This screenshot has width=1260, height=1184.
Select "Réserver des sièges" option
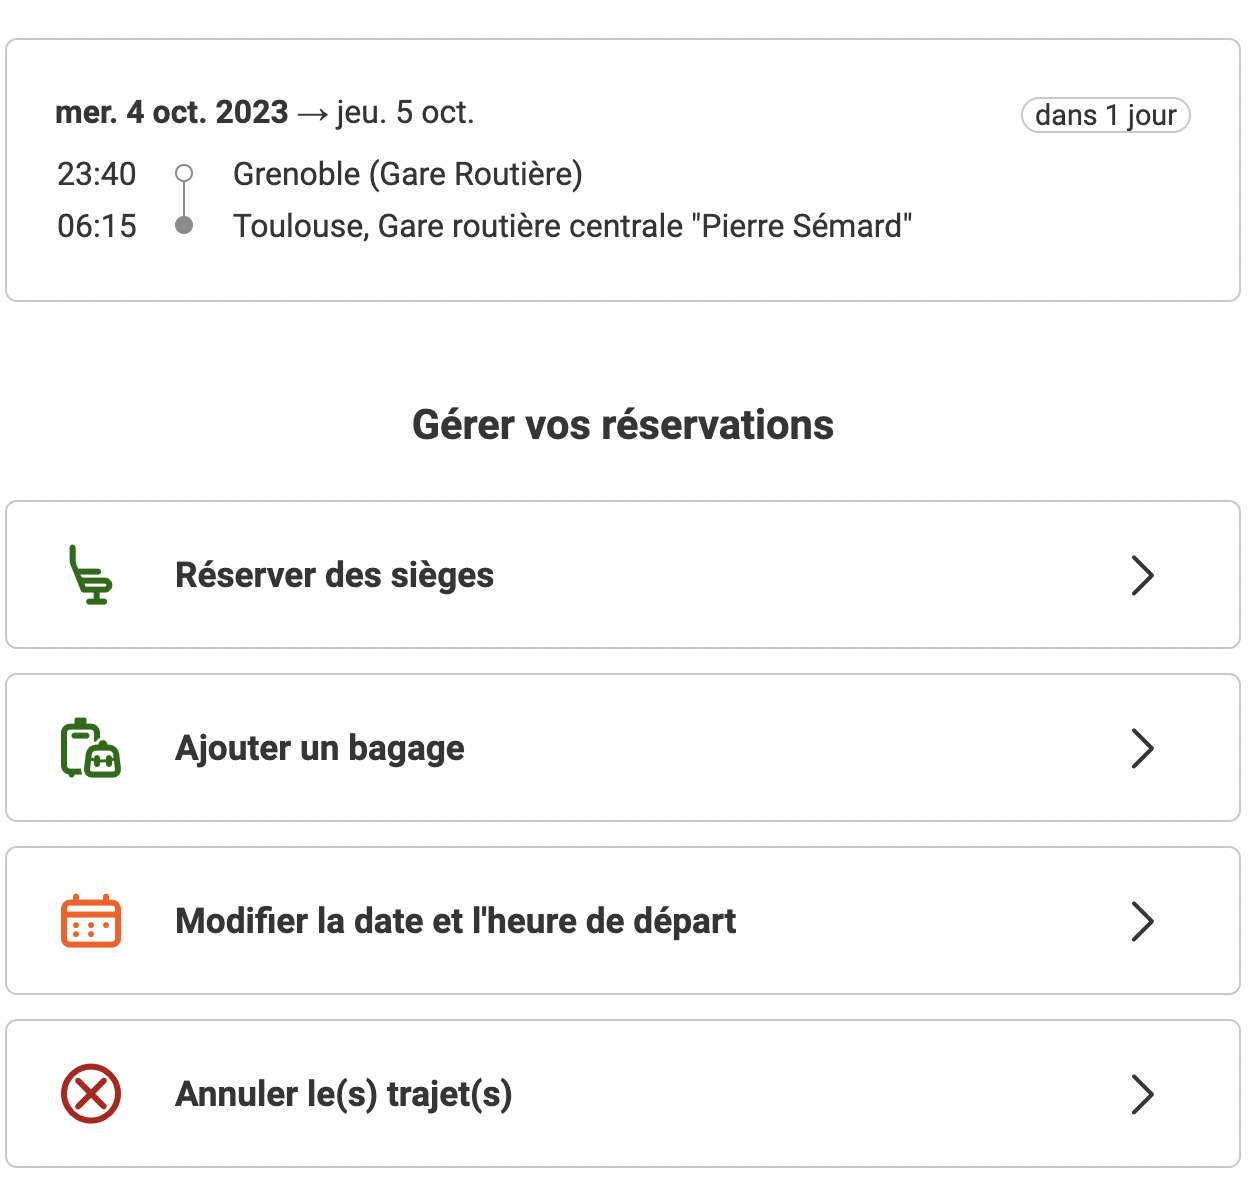(334, 575)
